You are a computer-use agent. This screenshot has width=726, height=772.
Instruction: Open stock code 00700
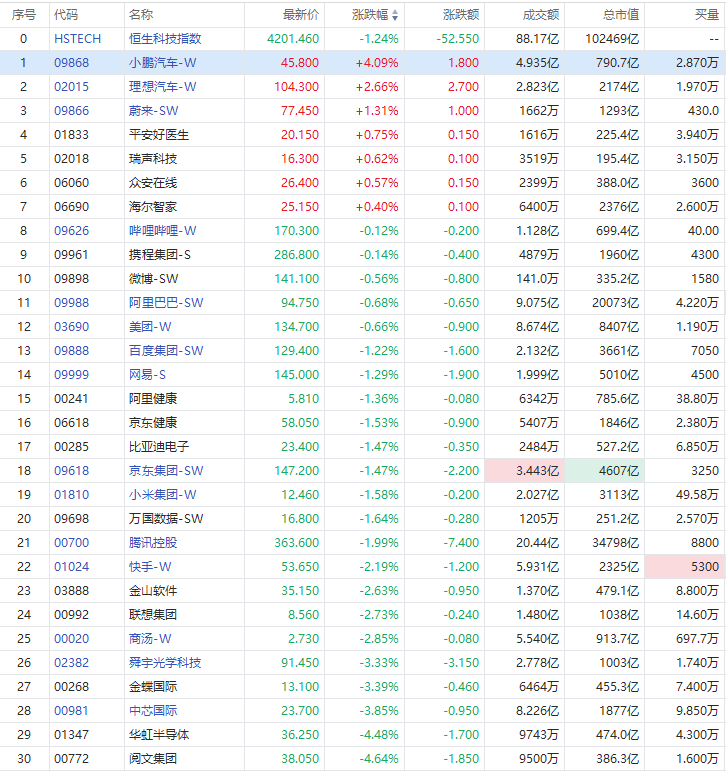[71, 543]
